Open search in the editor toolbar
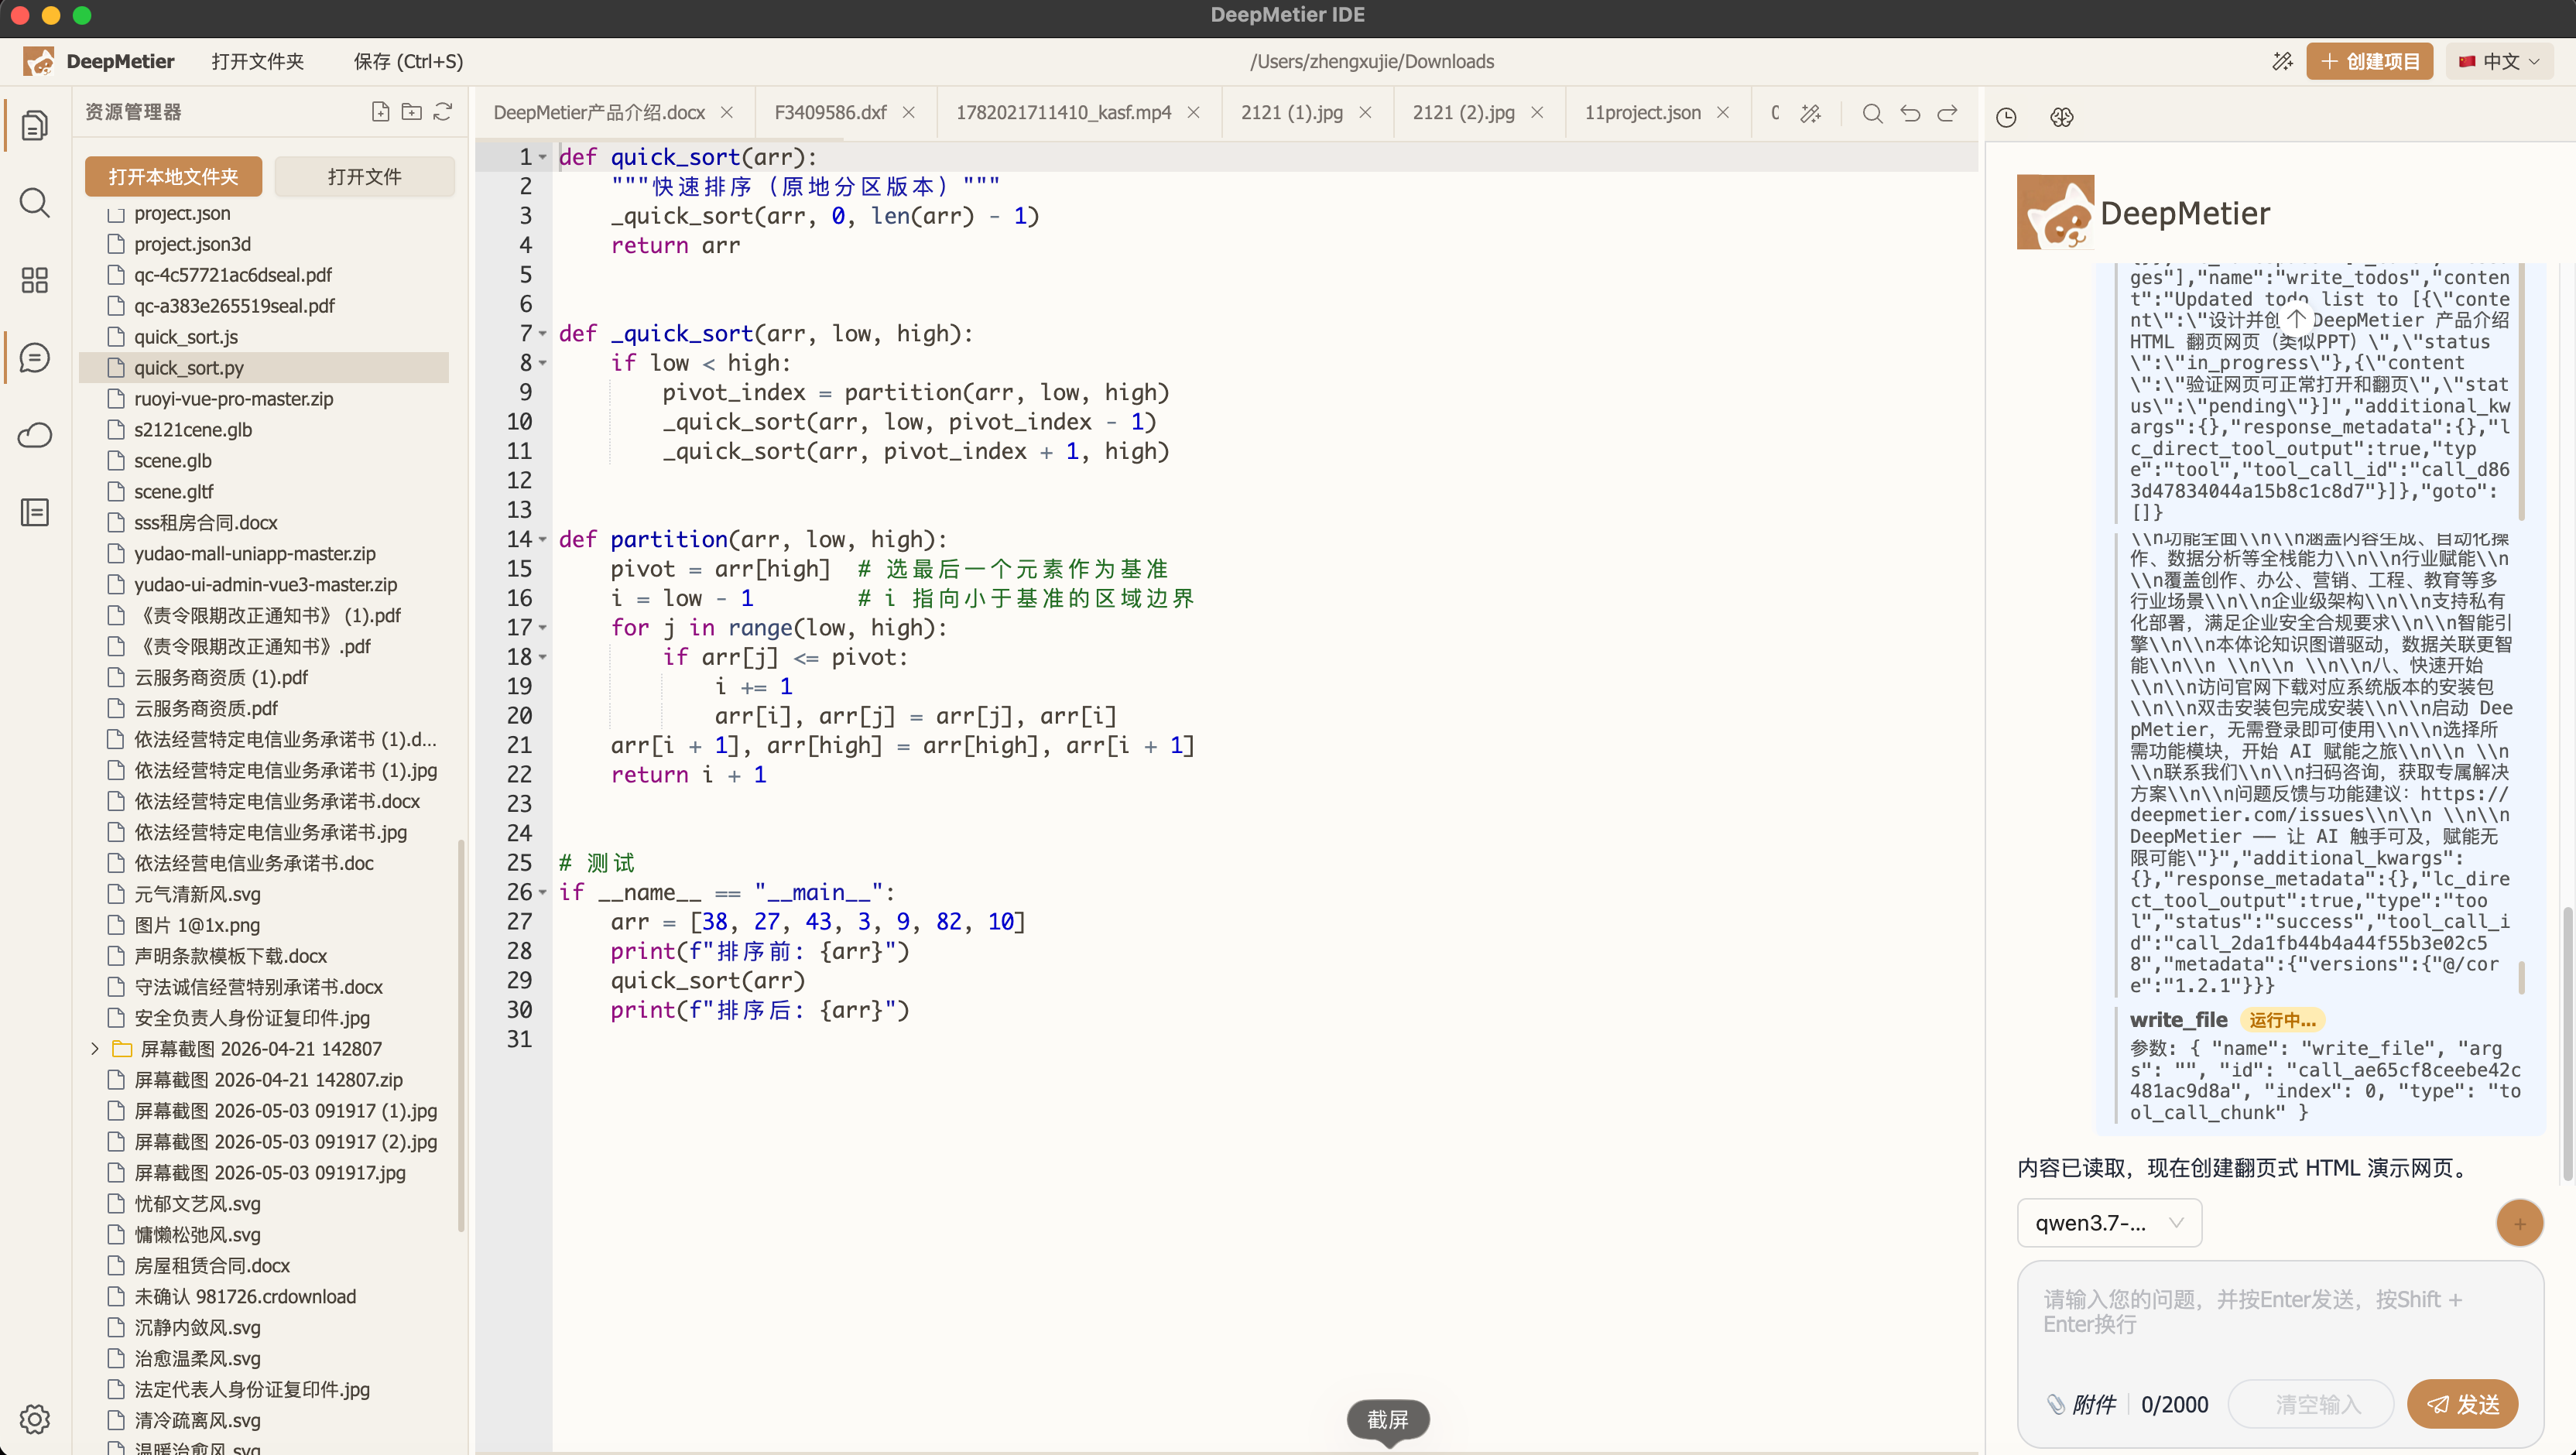 point(1872,114)
